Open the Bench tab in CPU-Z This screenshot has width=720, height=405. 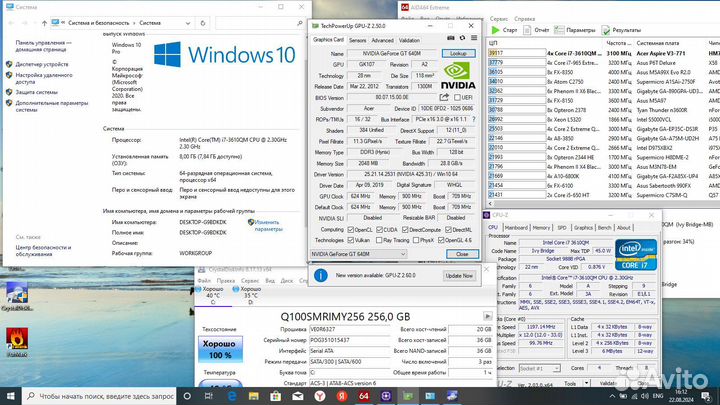604,228
